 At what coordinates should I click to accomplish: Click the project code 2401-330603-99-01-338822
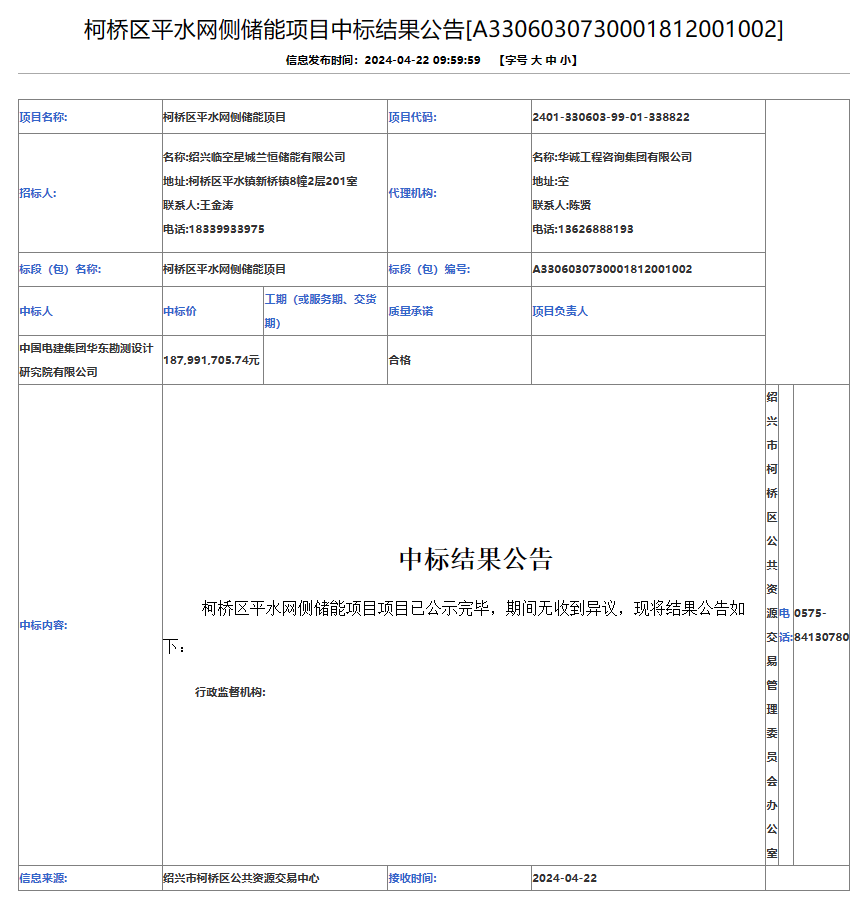point(611,117)
